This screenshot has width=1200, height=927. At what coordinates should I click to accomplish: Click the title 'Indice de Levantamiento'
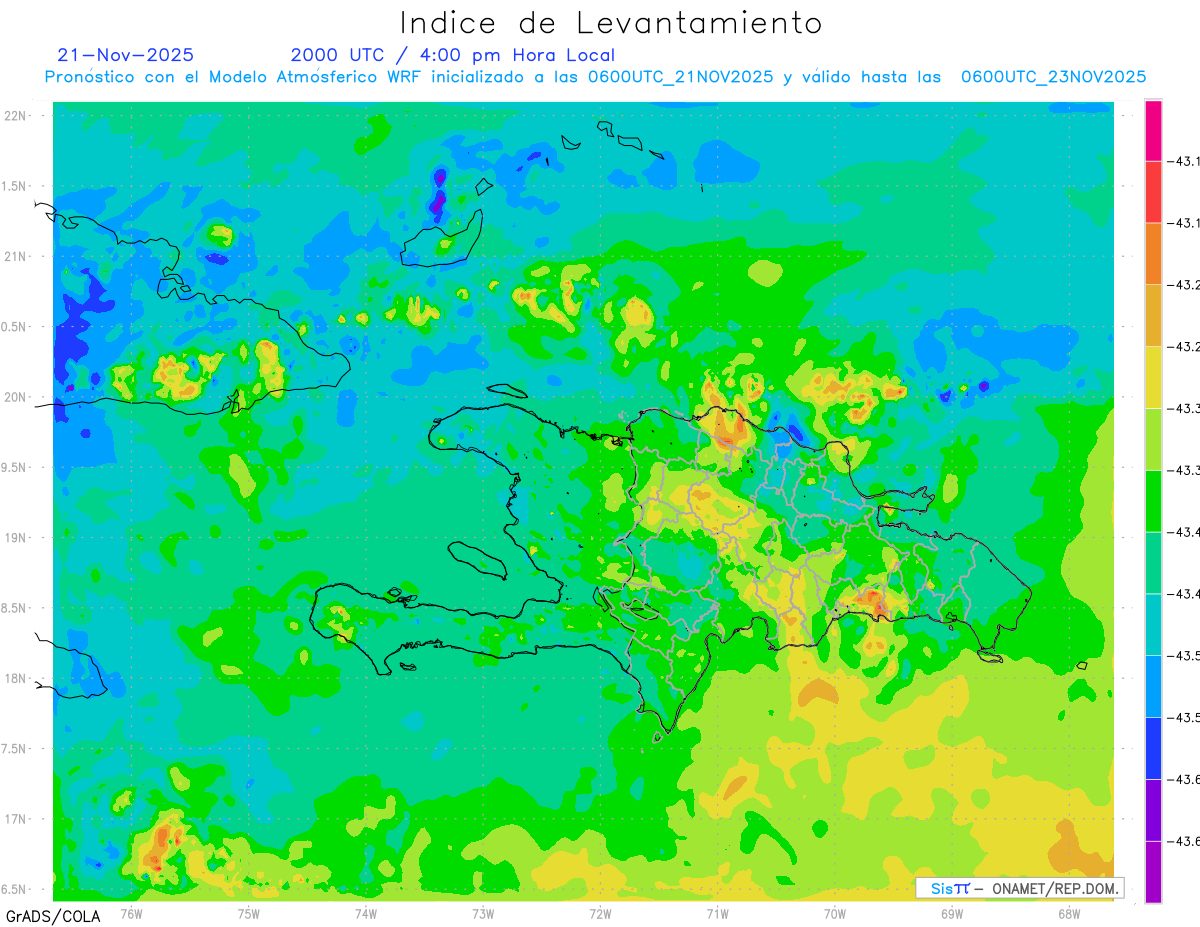point(611,23)
